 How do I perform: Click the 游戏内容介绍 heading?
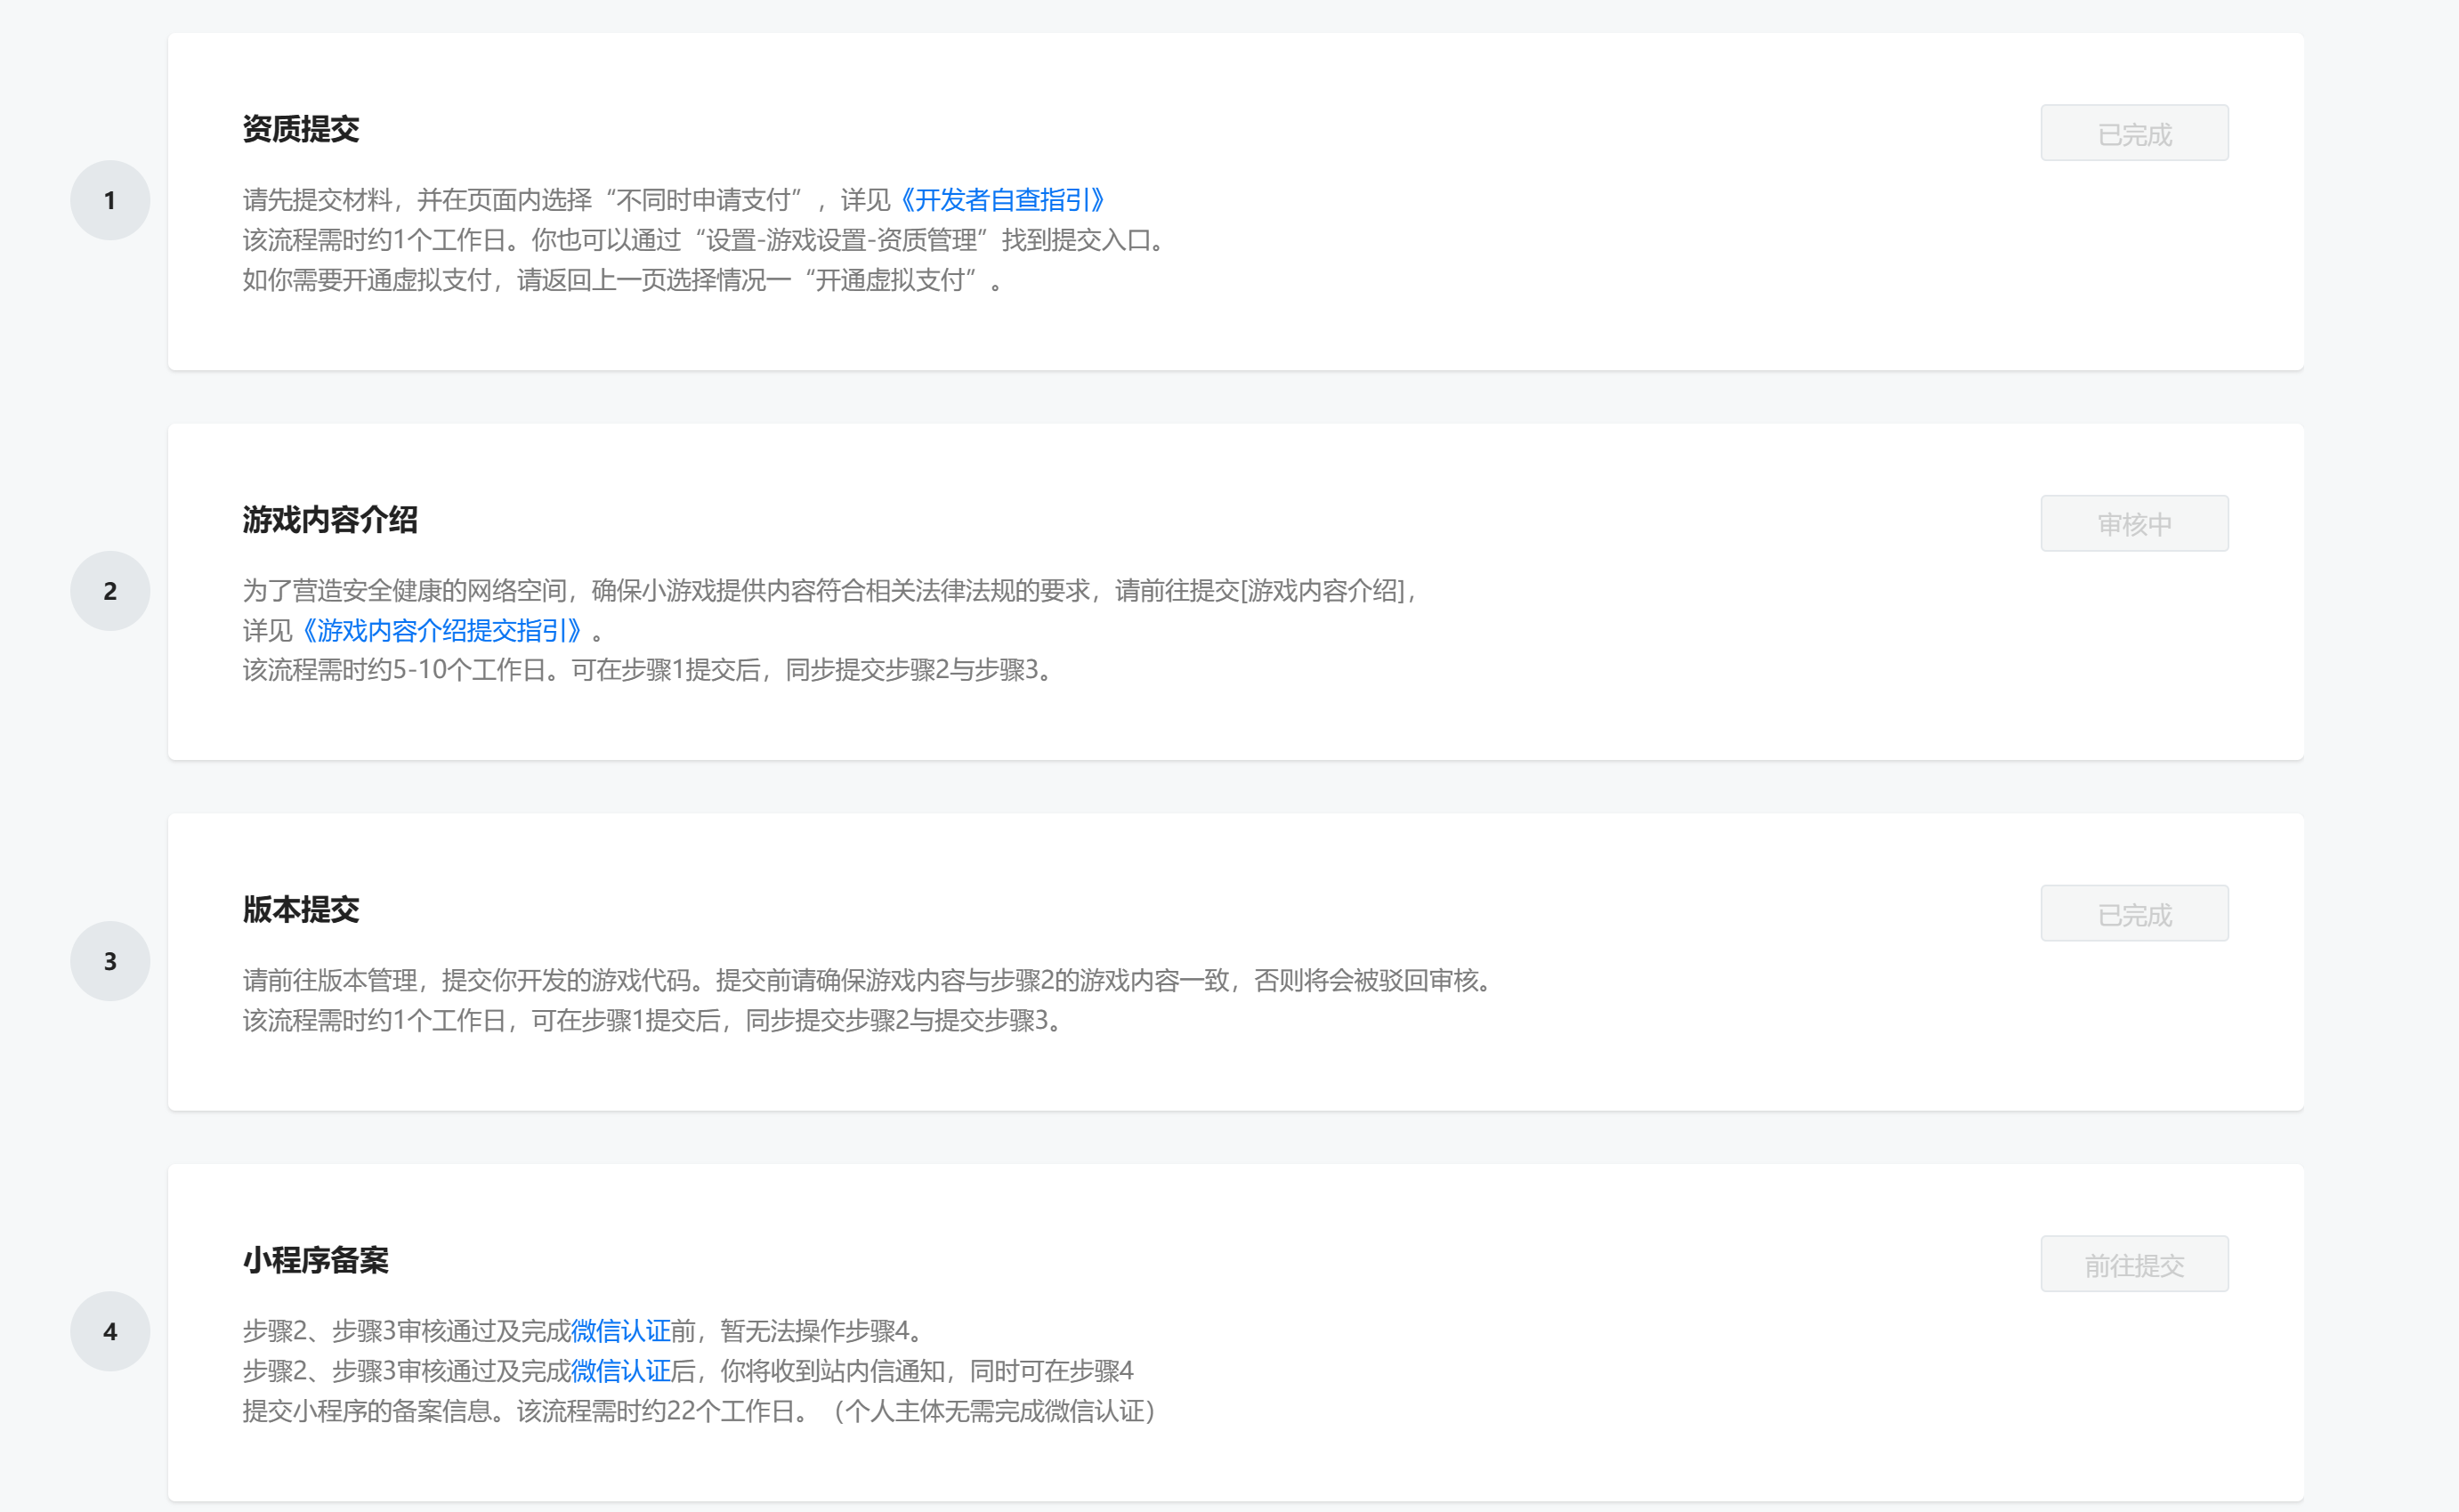[x=330, y=520]
